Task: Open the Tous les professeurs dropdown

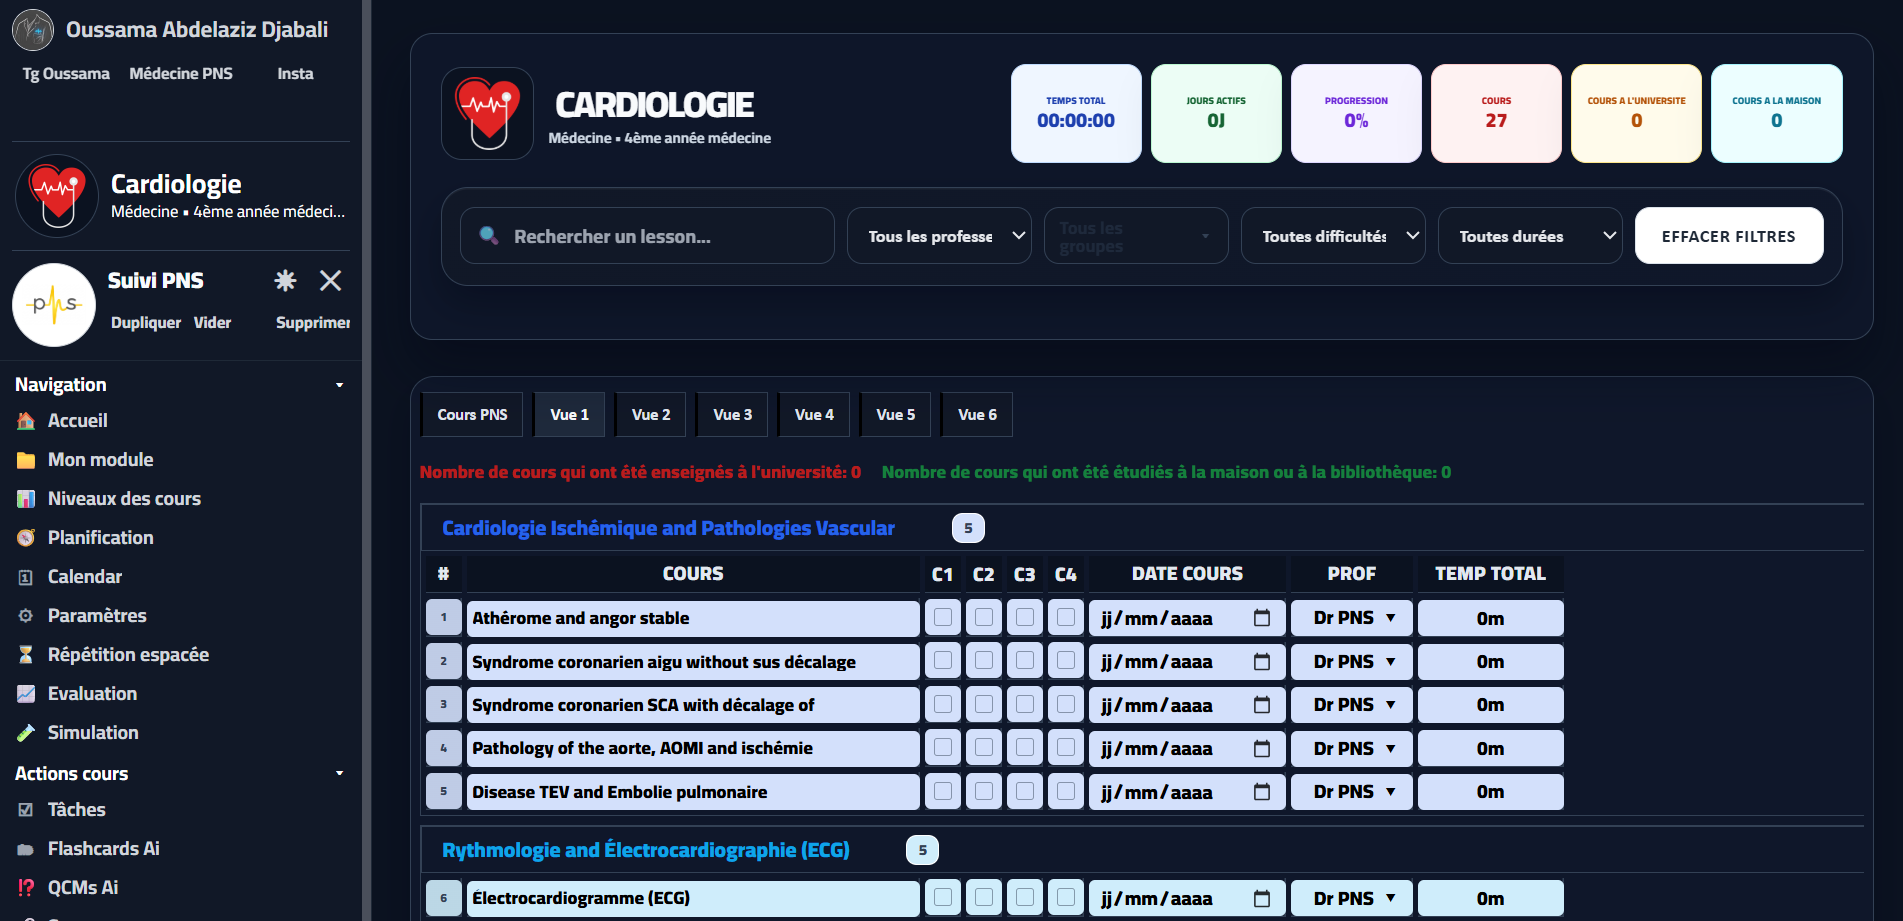Action: [x=938, y=236]
